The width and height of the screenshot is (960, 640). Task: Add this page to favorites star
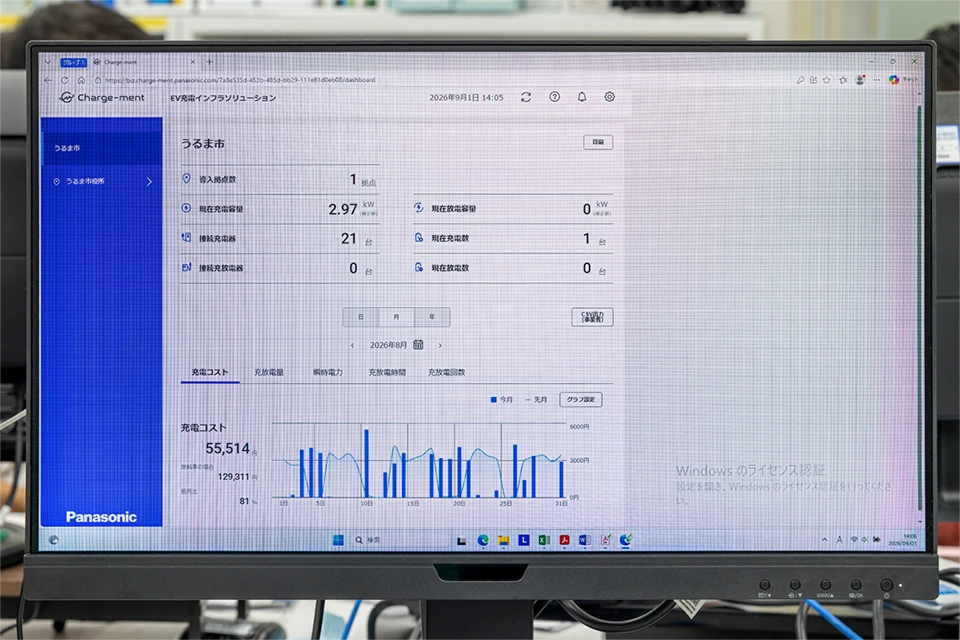pos(827,80)
